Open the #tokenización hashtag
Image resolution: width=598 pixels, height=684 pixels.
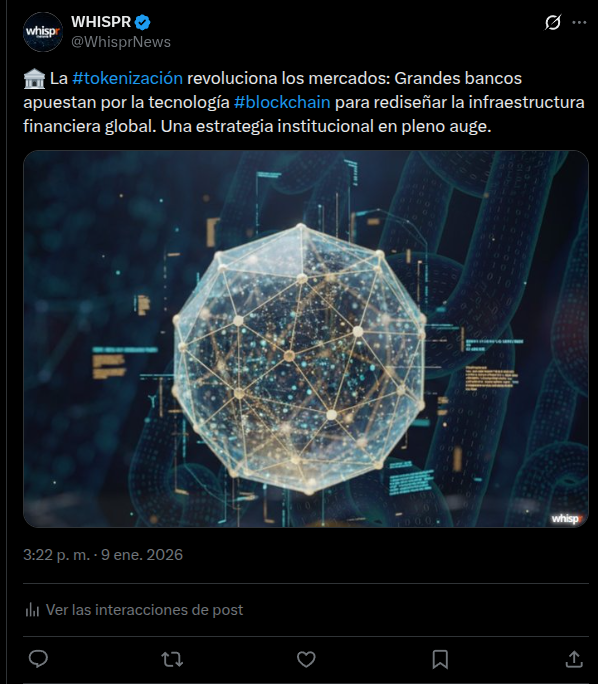point(127,78)
